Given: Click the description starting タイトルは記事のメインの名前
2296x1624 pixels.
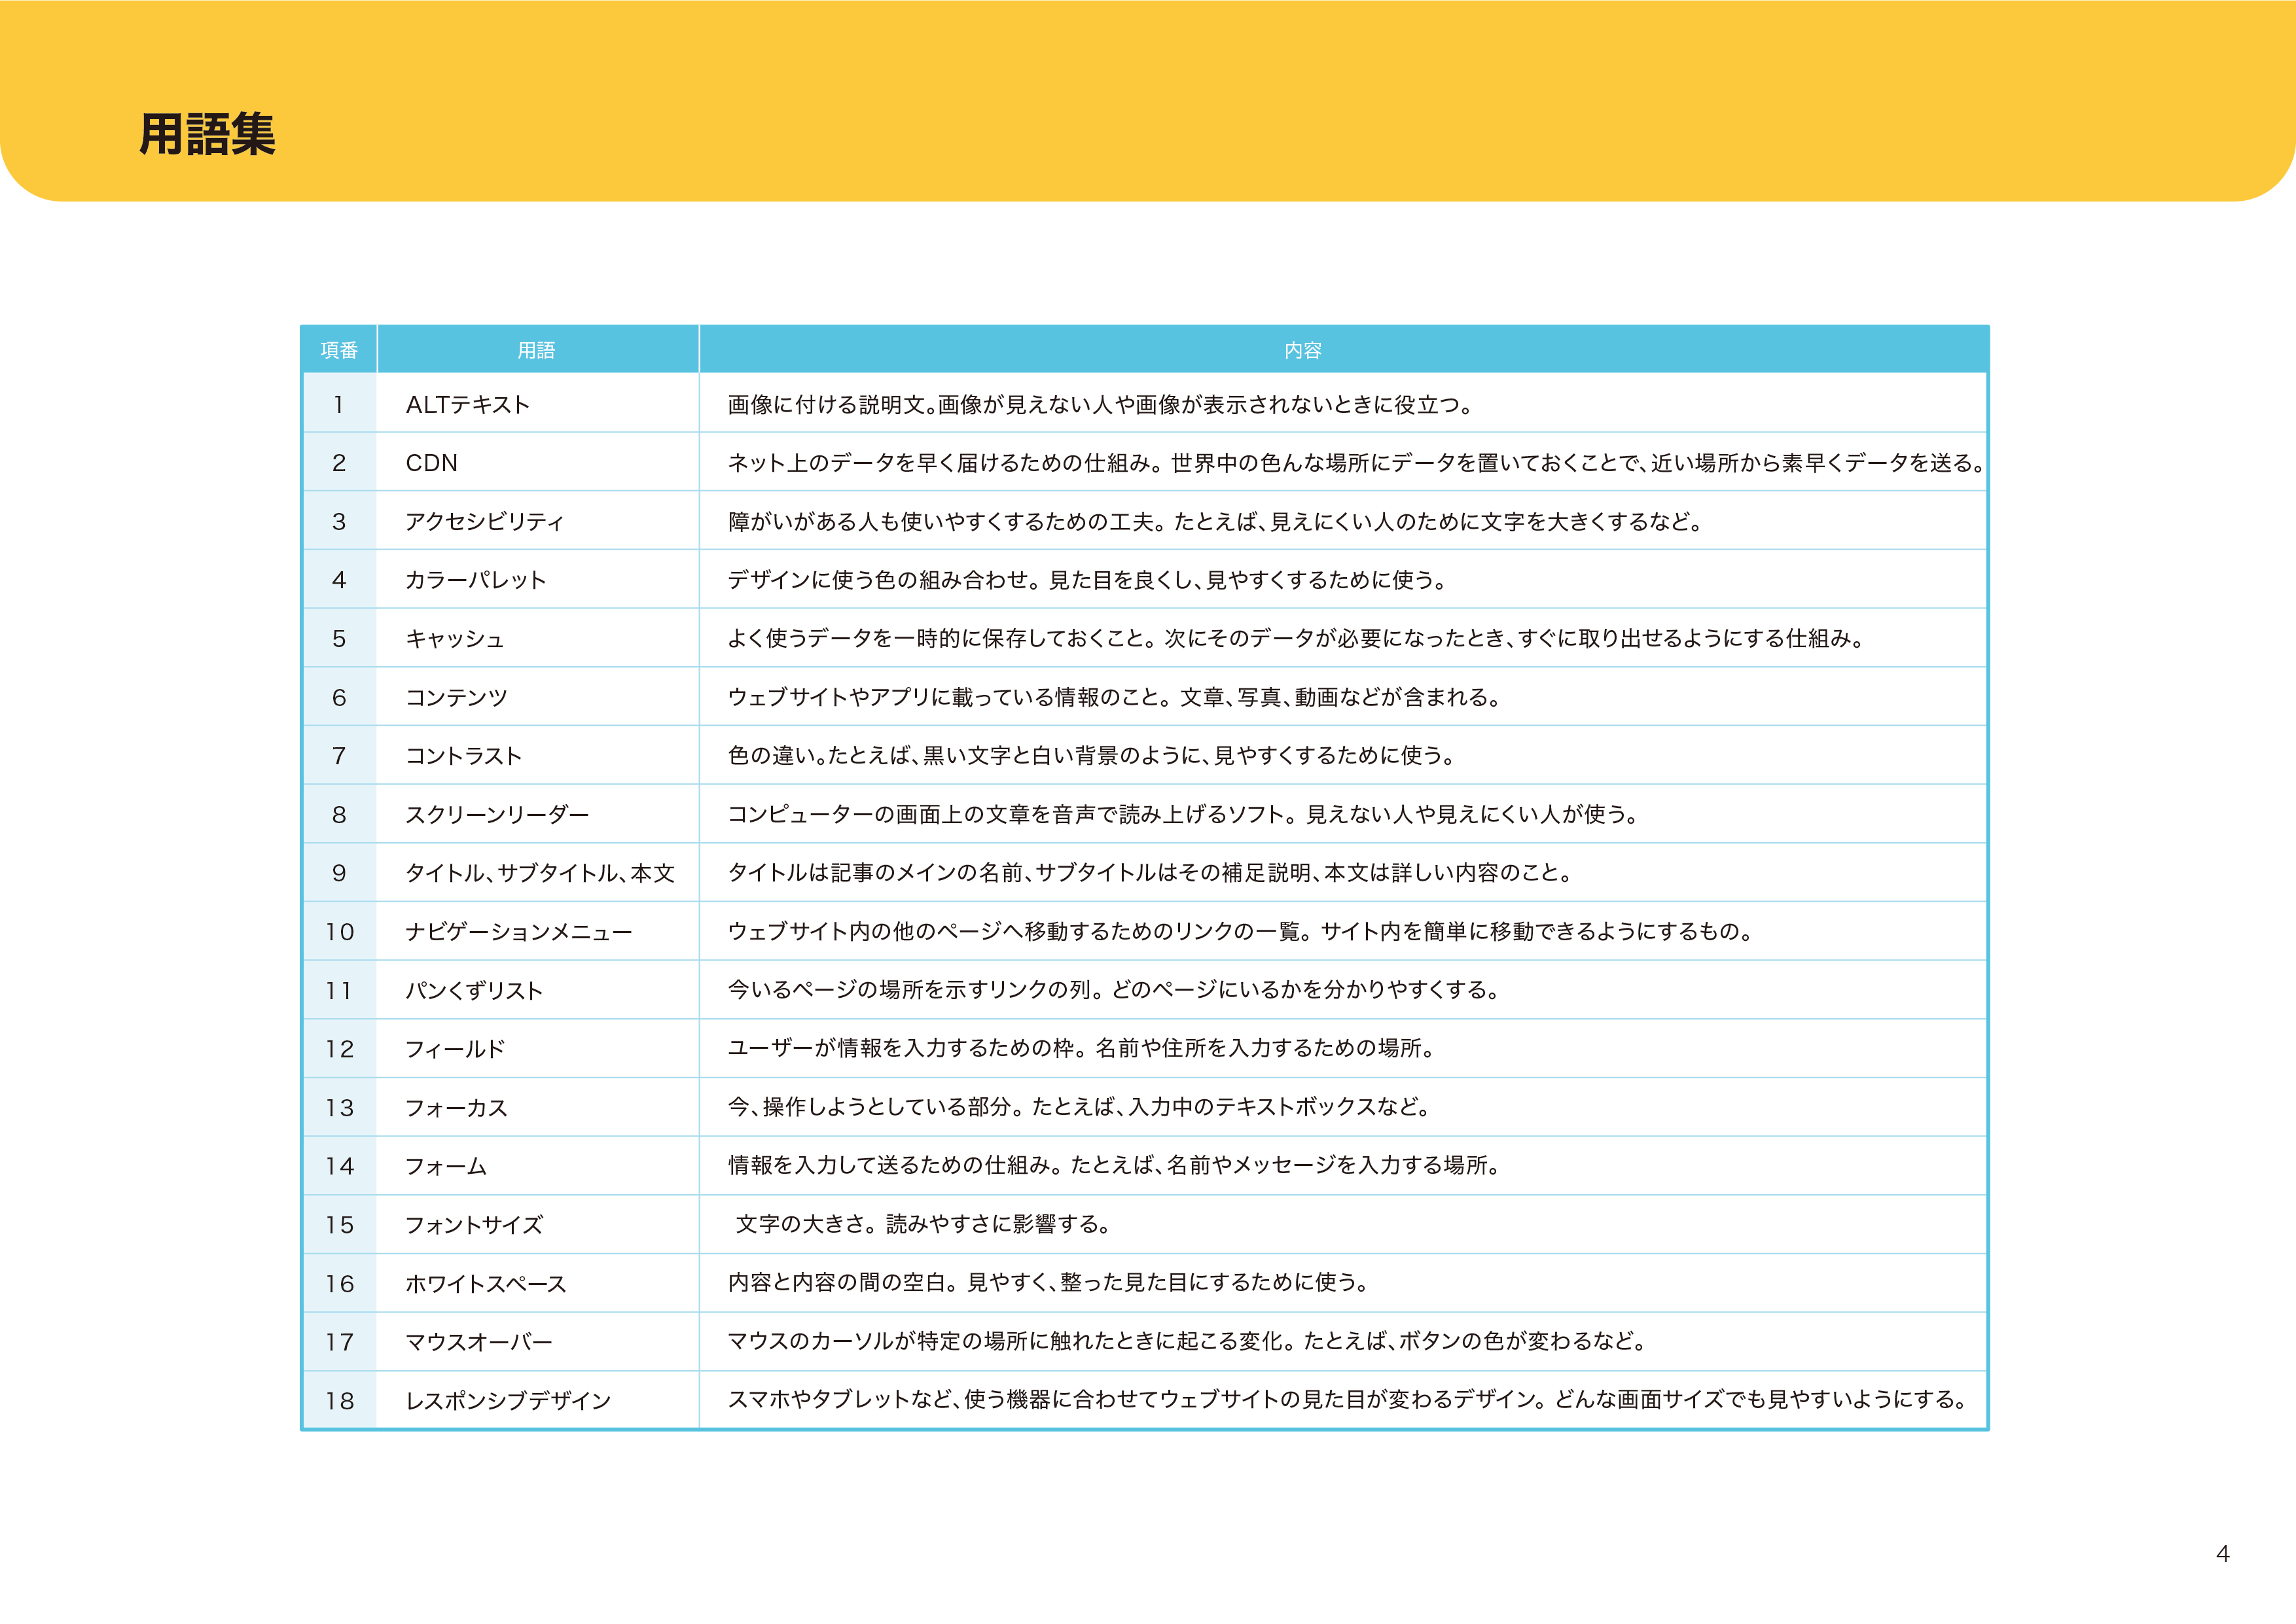Looking at the screenshot, I should (1150, 872).
